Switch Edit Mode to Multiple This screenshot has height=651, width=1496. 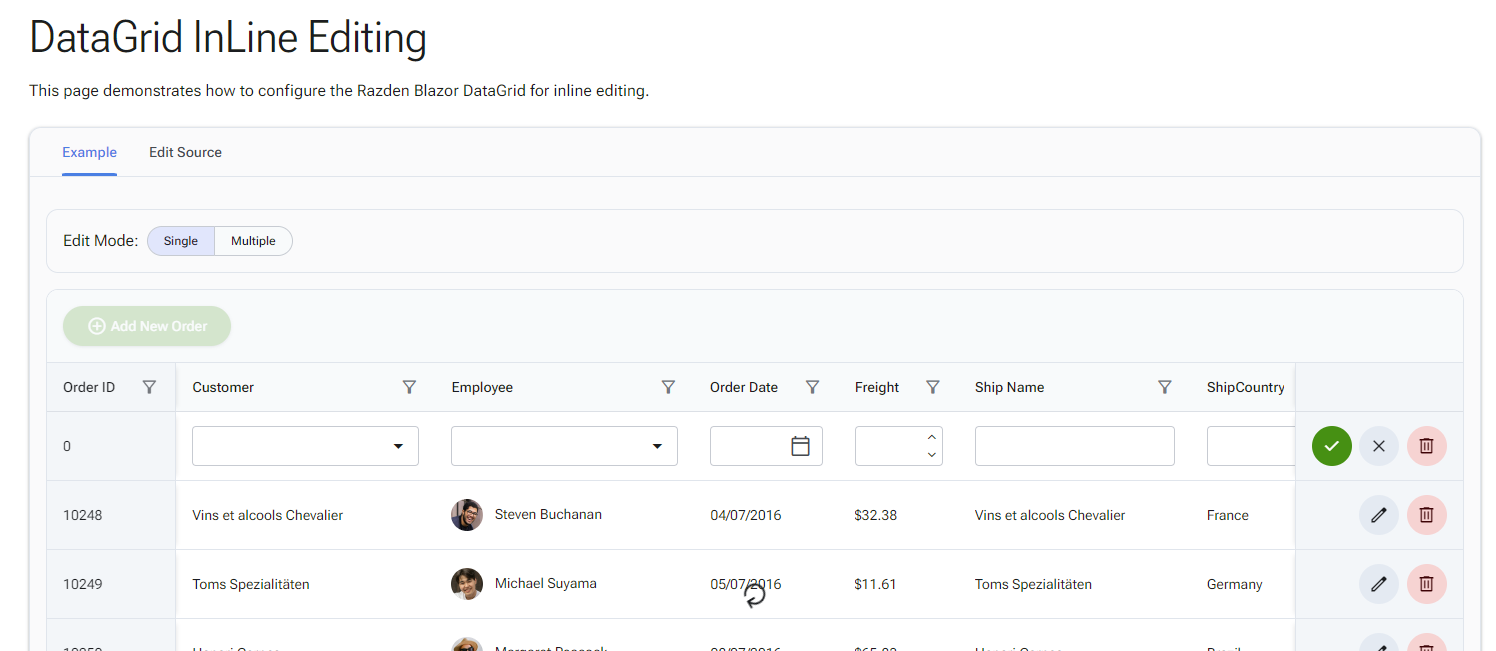tap(253, 240)
